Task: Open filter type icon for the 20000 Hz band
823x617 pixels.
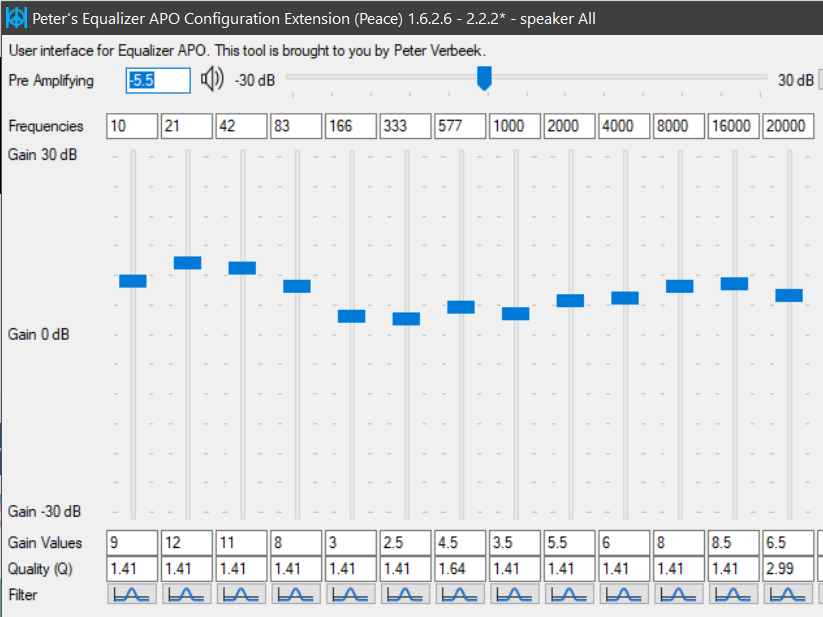Action: point(787,594)
